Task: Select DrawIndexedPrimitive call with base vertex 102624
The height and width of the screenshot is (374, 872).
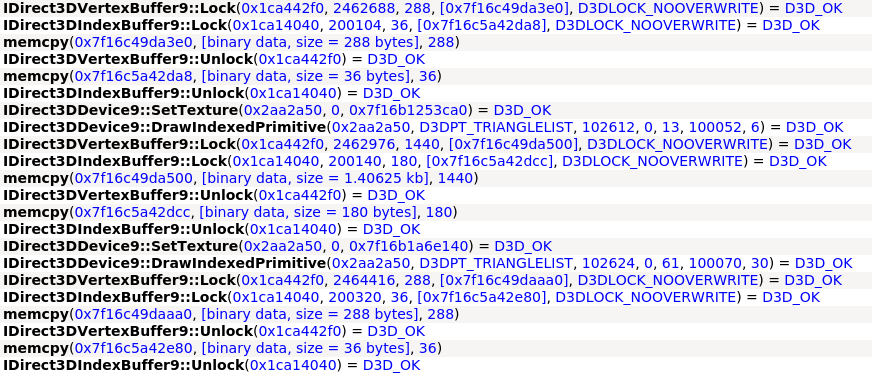Action: click(428, 263)
